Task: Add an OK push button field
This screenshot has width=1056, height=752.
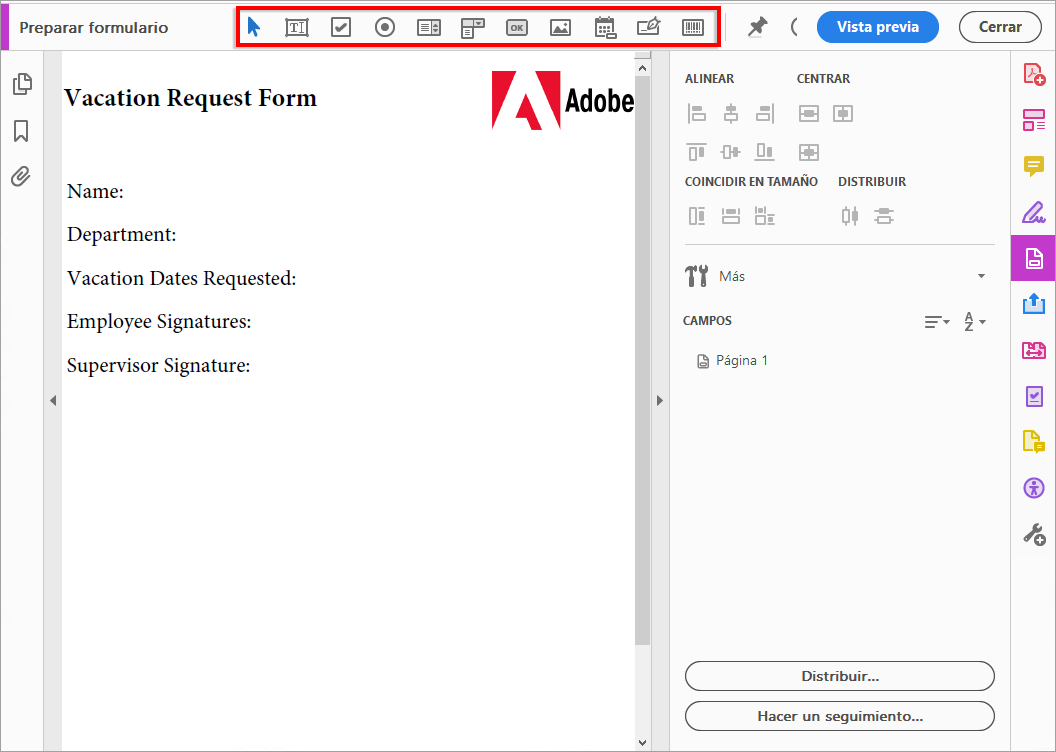Action: pos(516,27)
